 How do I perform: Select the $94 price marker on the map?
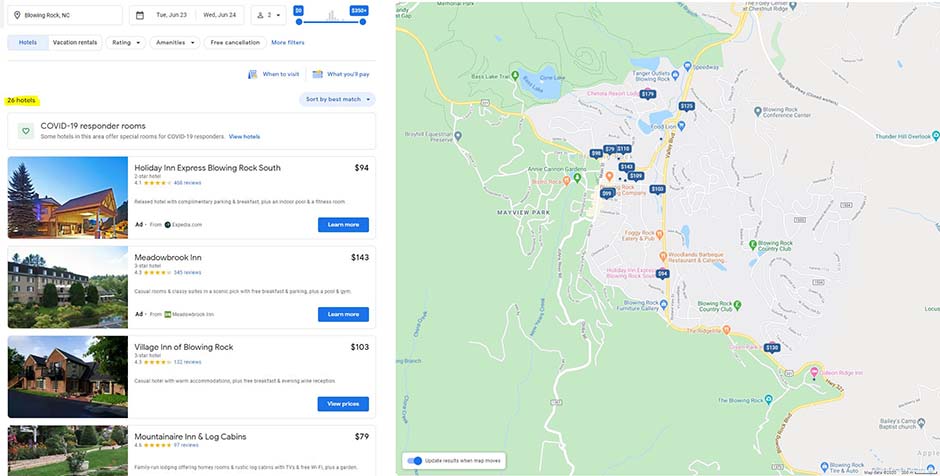coord(662,273)
